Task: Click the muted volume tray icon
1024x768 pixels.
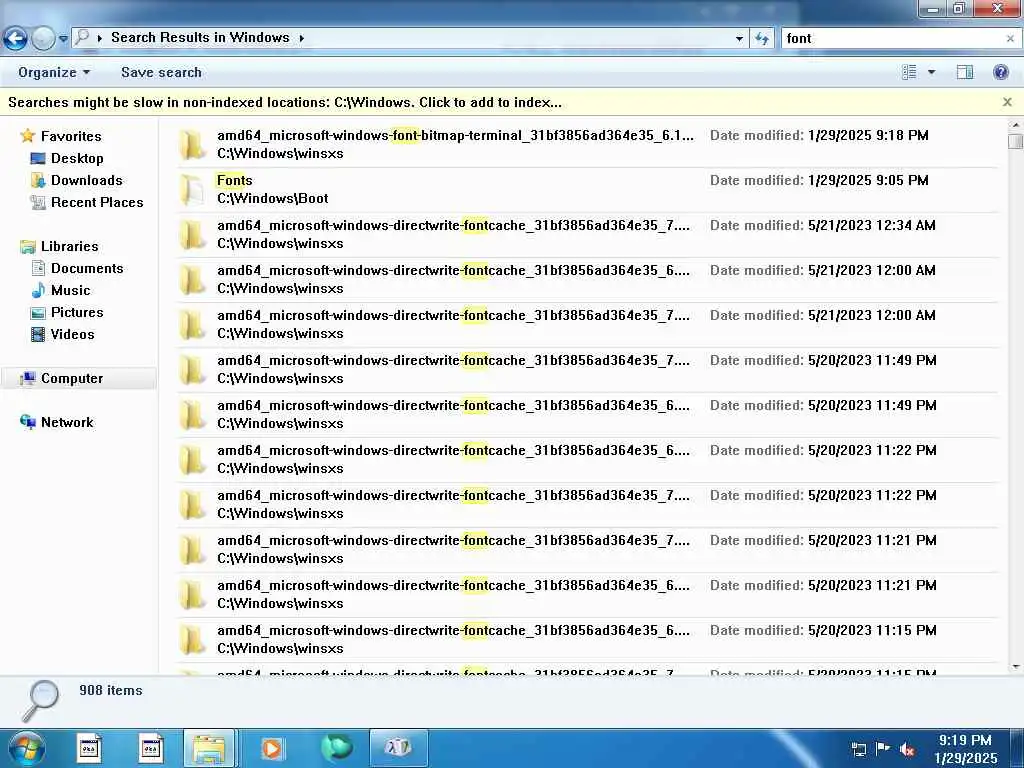Action: pos(907,750)
